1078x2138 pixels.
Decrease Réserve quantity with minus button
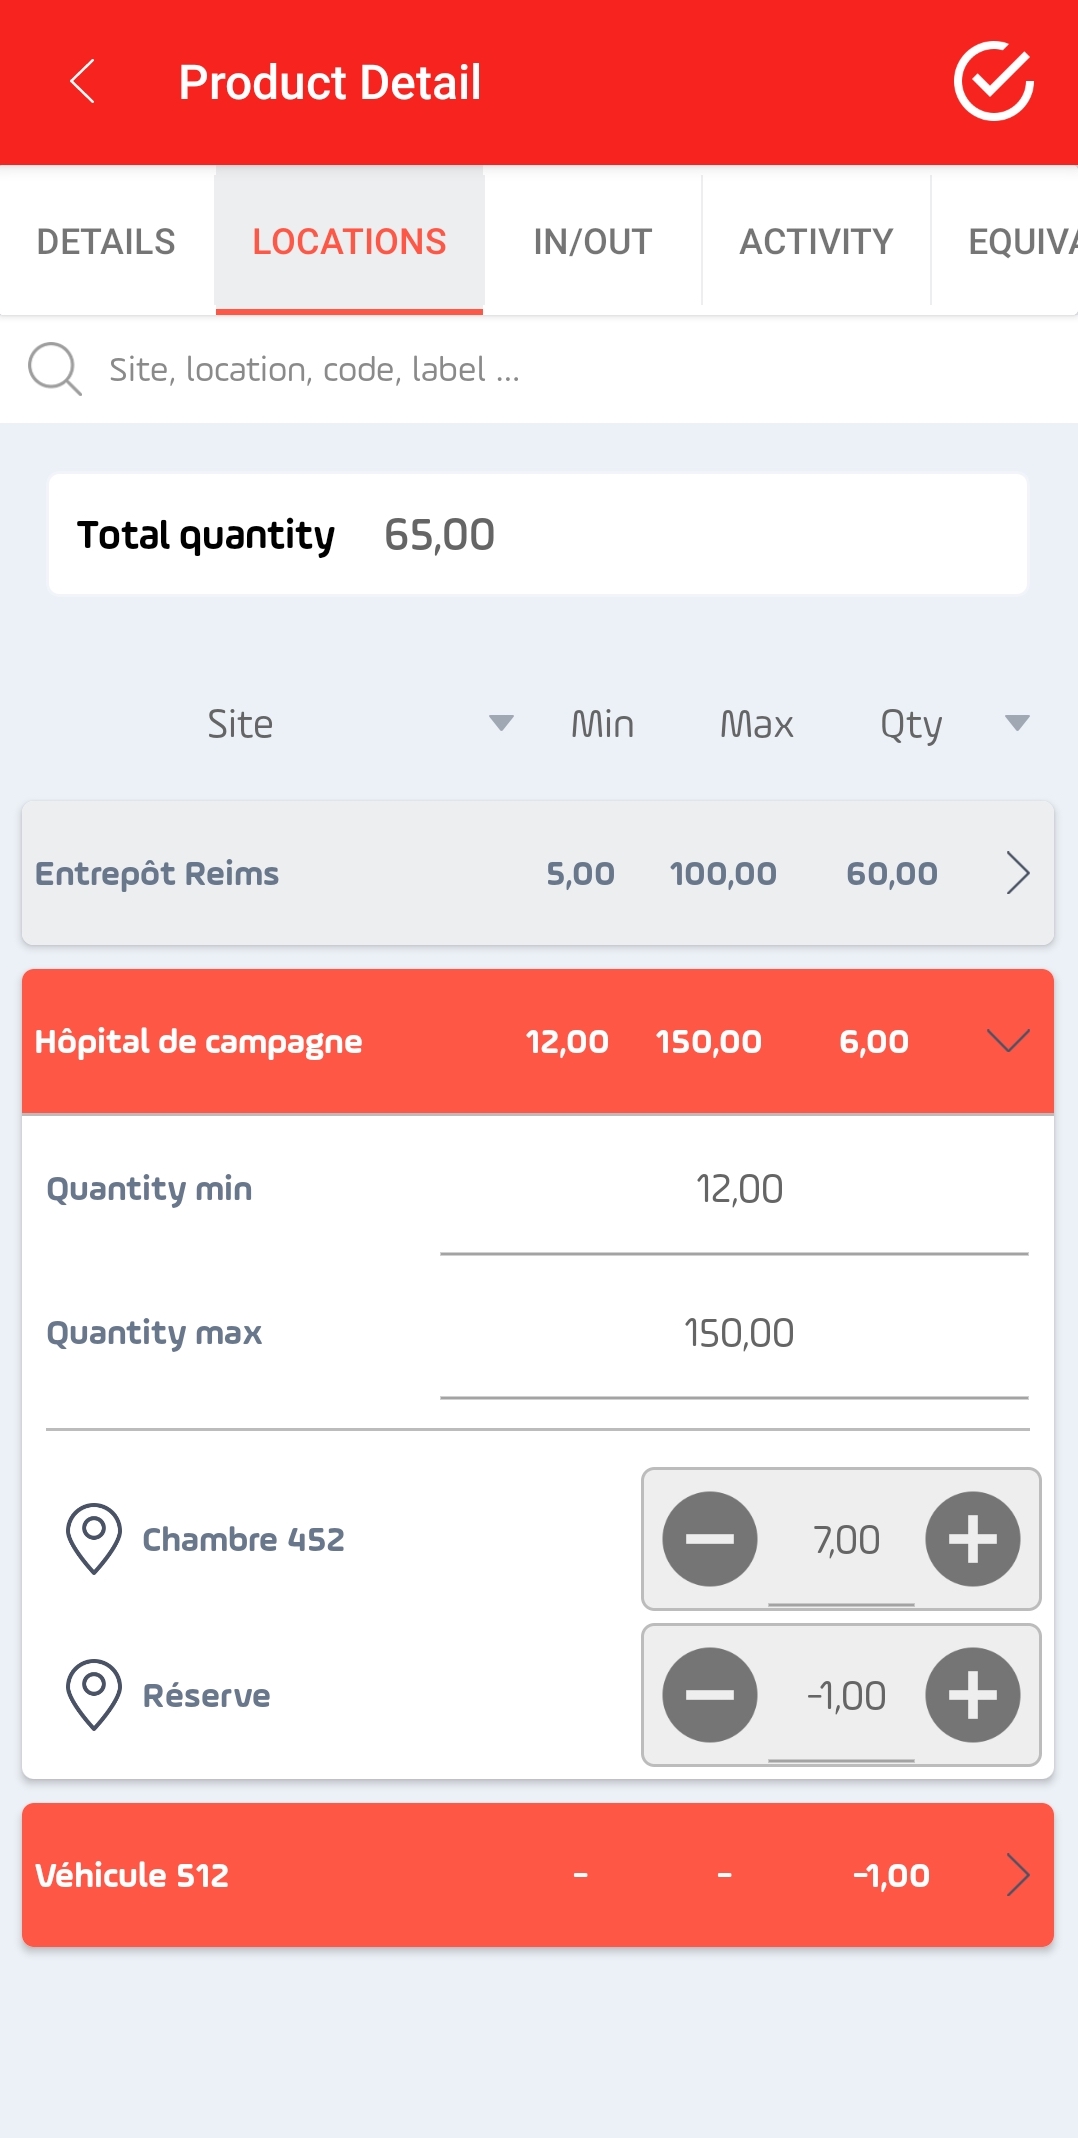(710, 1695)
